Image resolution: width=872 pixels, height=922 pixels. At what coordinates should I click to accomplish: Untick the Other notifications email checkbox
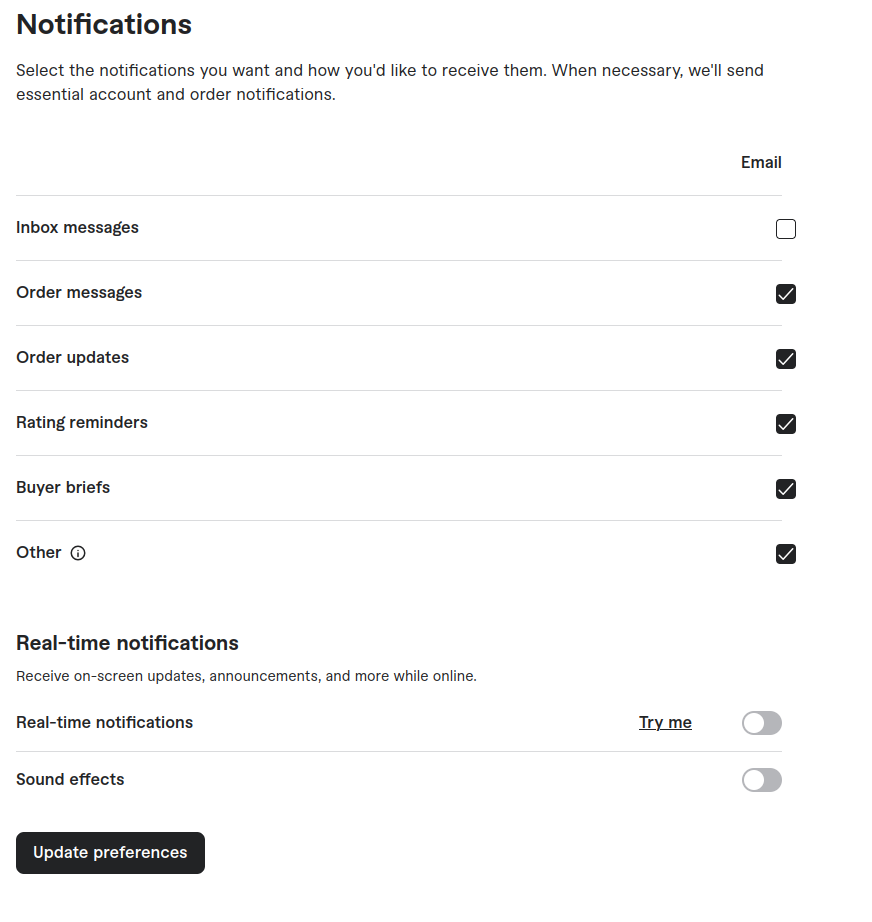(786, 554)
